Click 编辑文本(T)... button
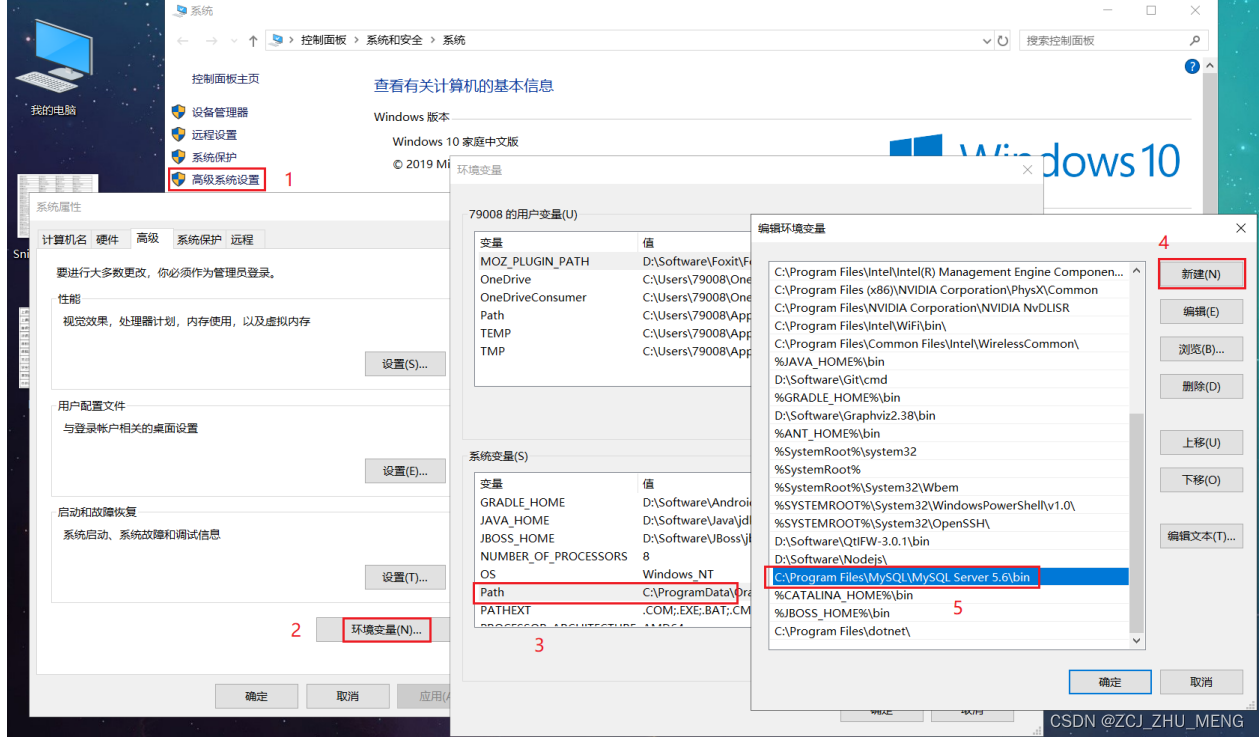 pyautogui.click(x=1201, y=536)
